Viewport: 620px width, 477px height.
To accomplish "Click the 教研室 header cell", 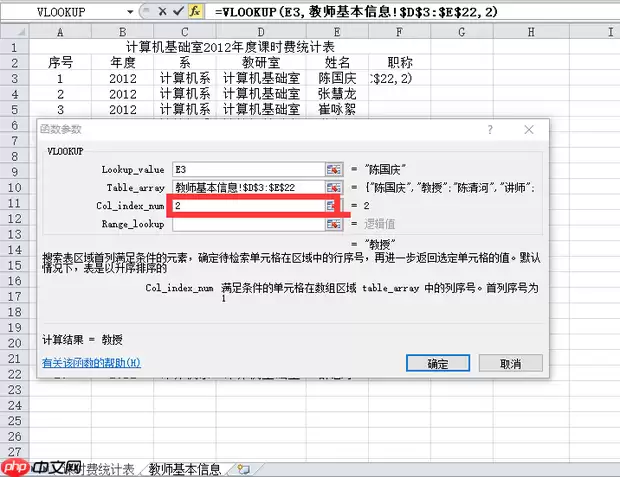I will point(261,62).
